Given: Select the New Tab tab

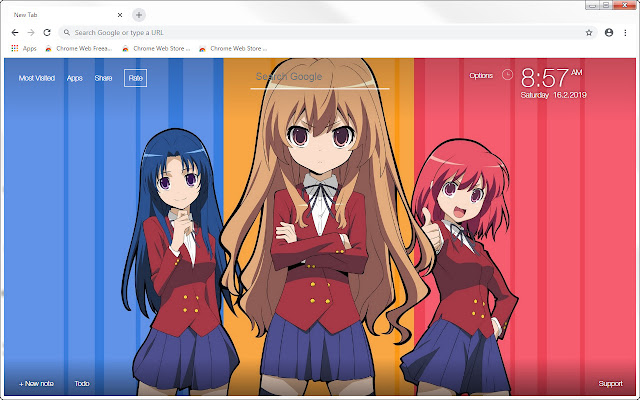Looking at the screenshot, I should pyautogui.click(x=65, y=15).
